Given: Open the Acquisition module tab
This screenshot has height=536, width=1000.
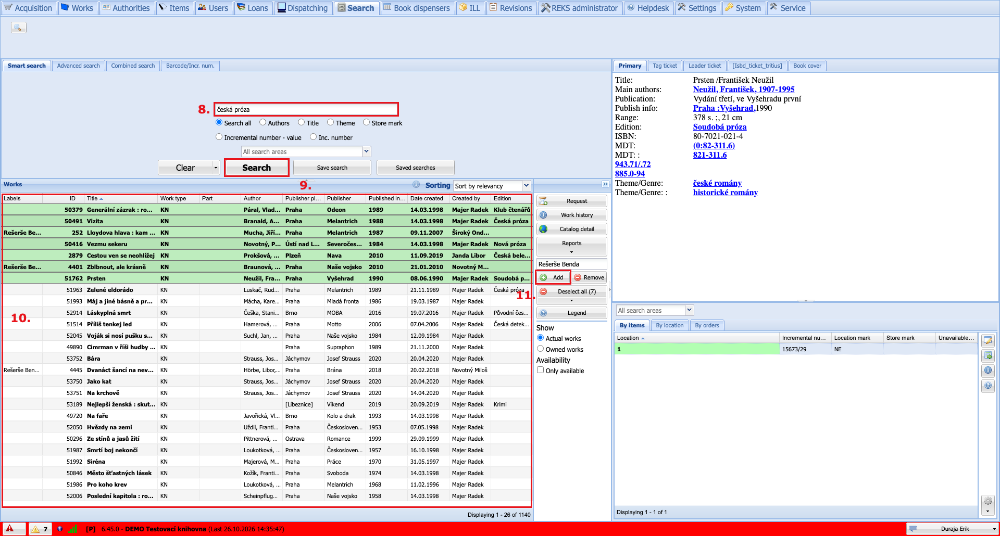Looking at the screenshot, I should point(29,8).
